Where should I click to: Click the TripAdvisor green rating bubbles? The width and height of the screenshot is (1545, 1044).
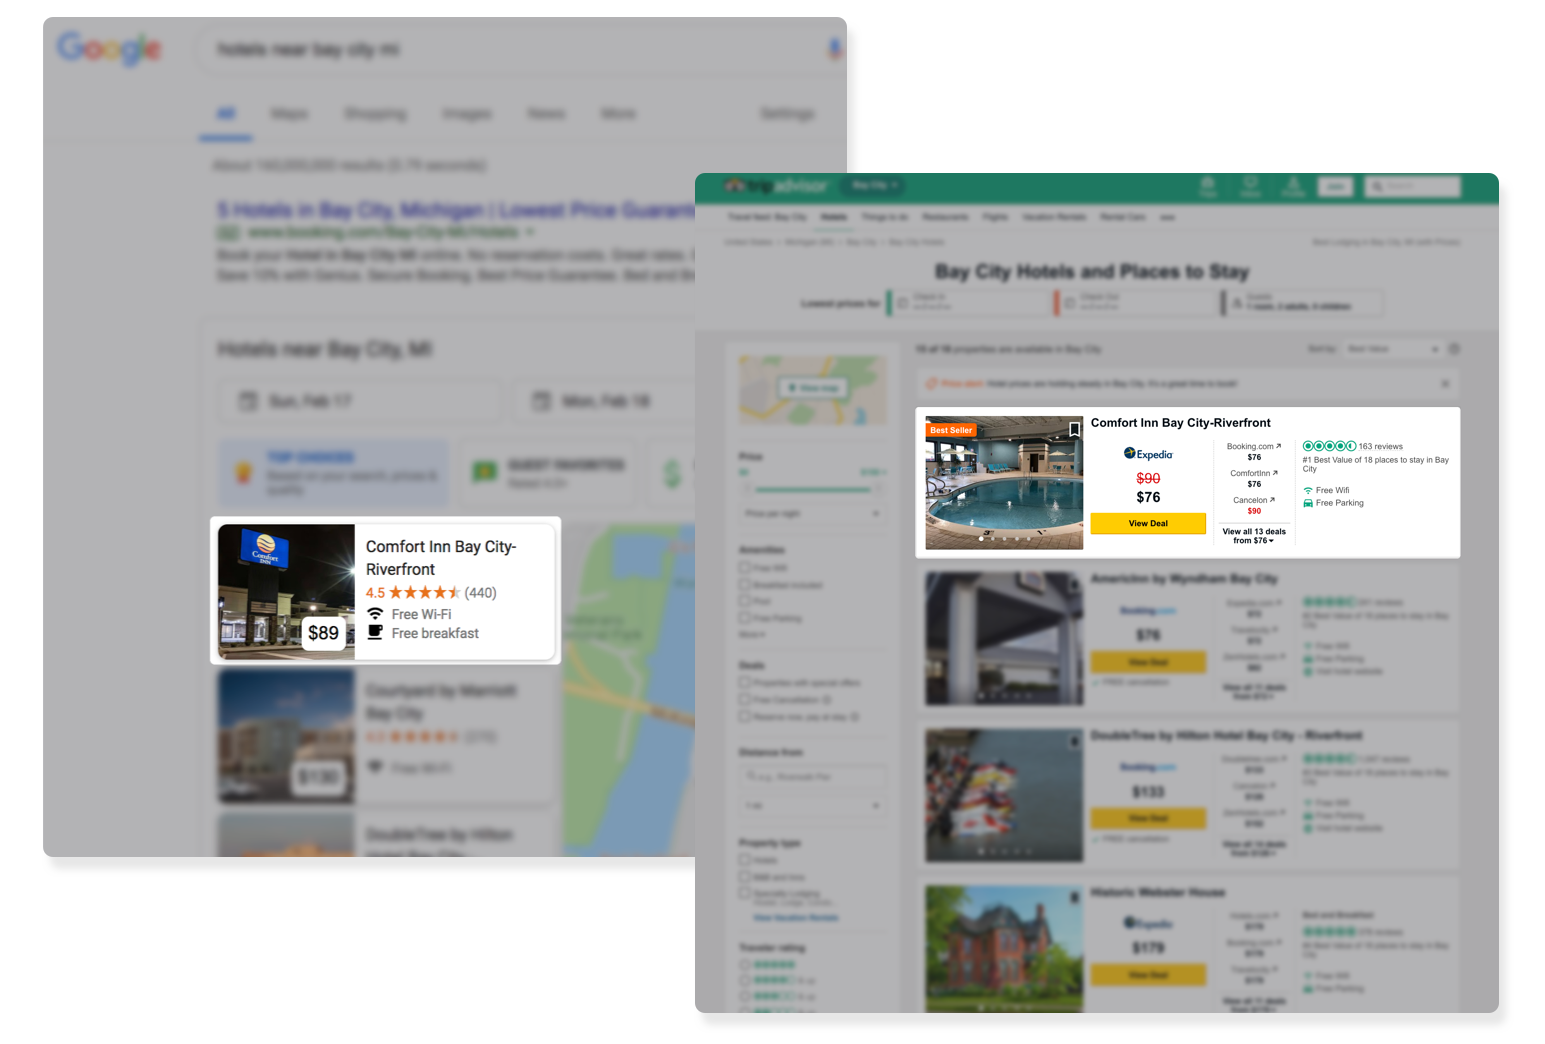click(1329, 446)
